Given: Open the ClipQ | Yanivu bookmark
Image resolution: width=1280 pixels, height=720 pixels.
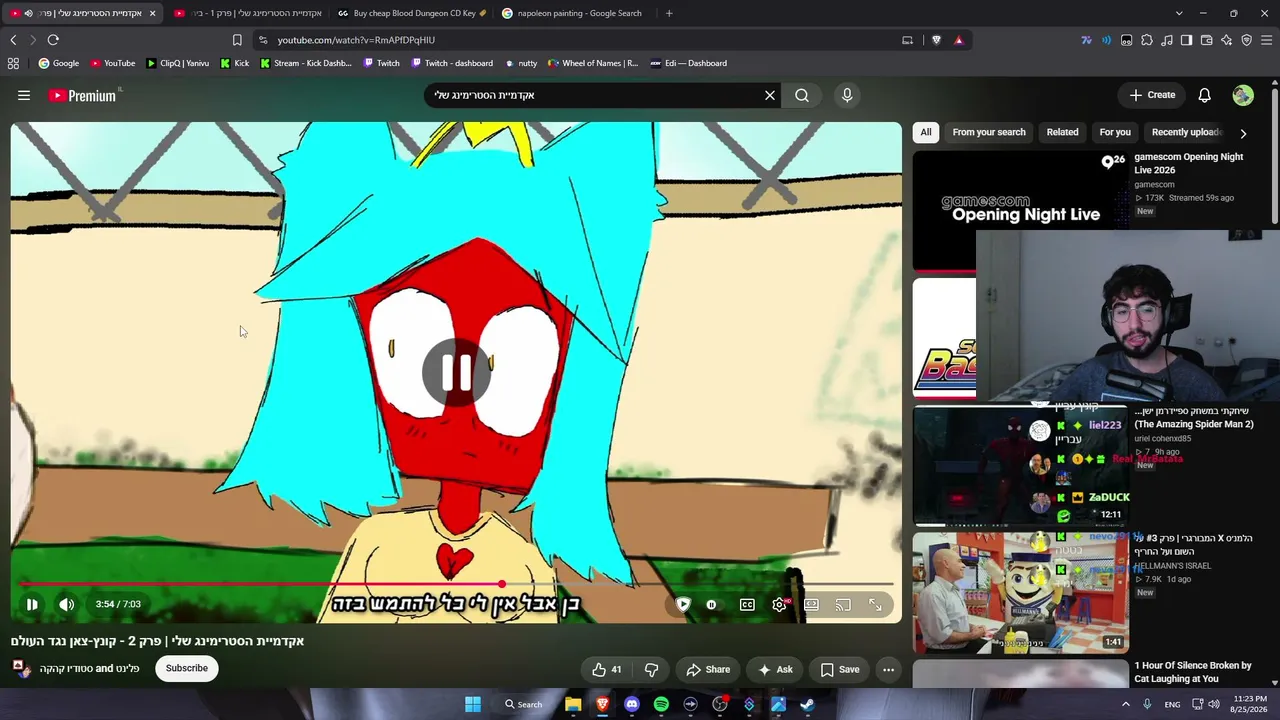Looking at the screenshot, I should click(x=178, y=63).
